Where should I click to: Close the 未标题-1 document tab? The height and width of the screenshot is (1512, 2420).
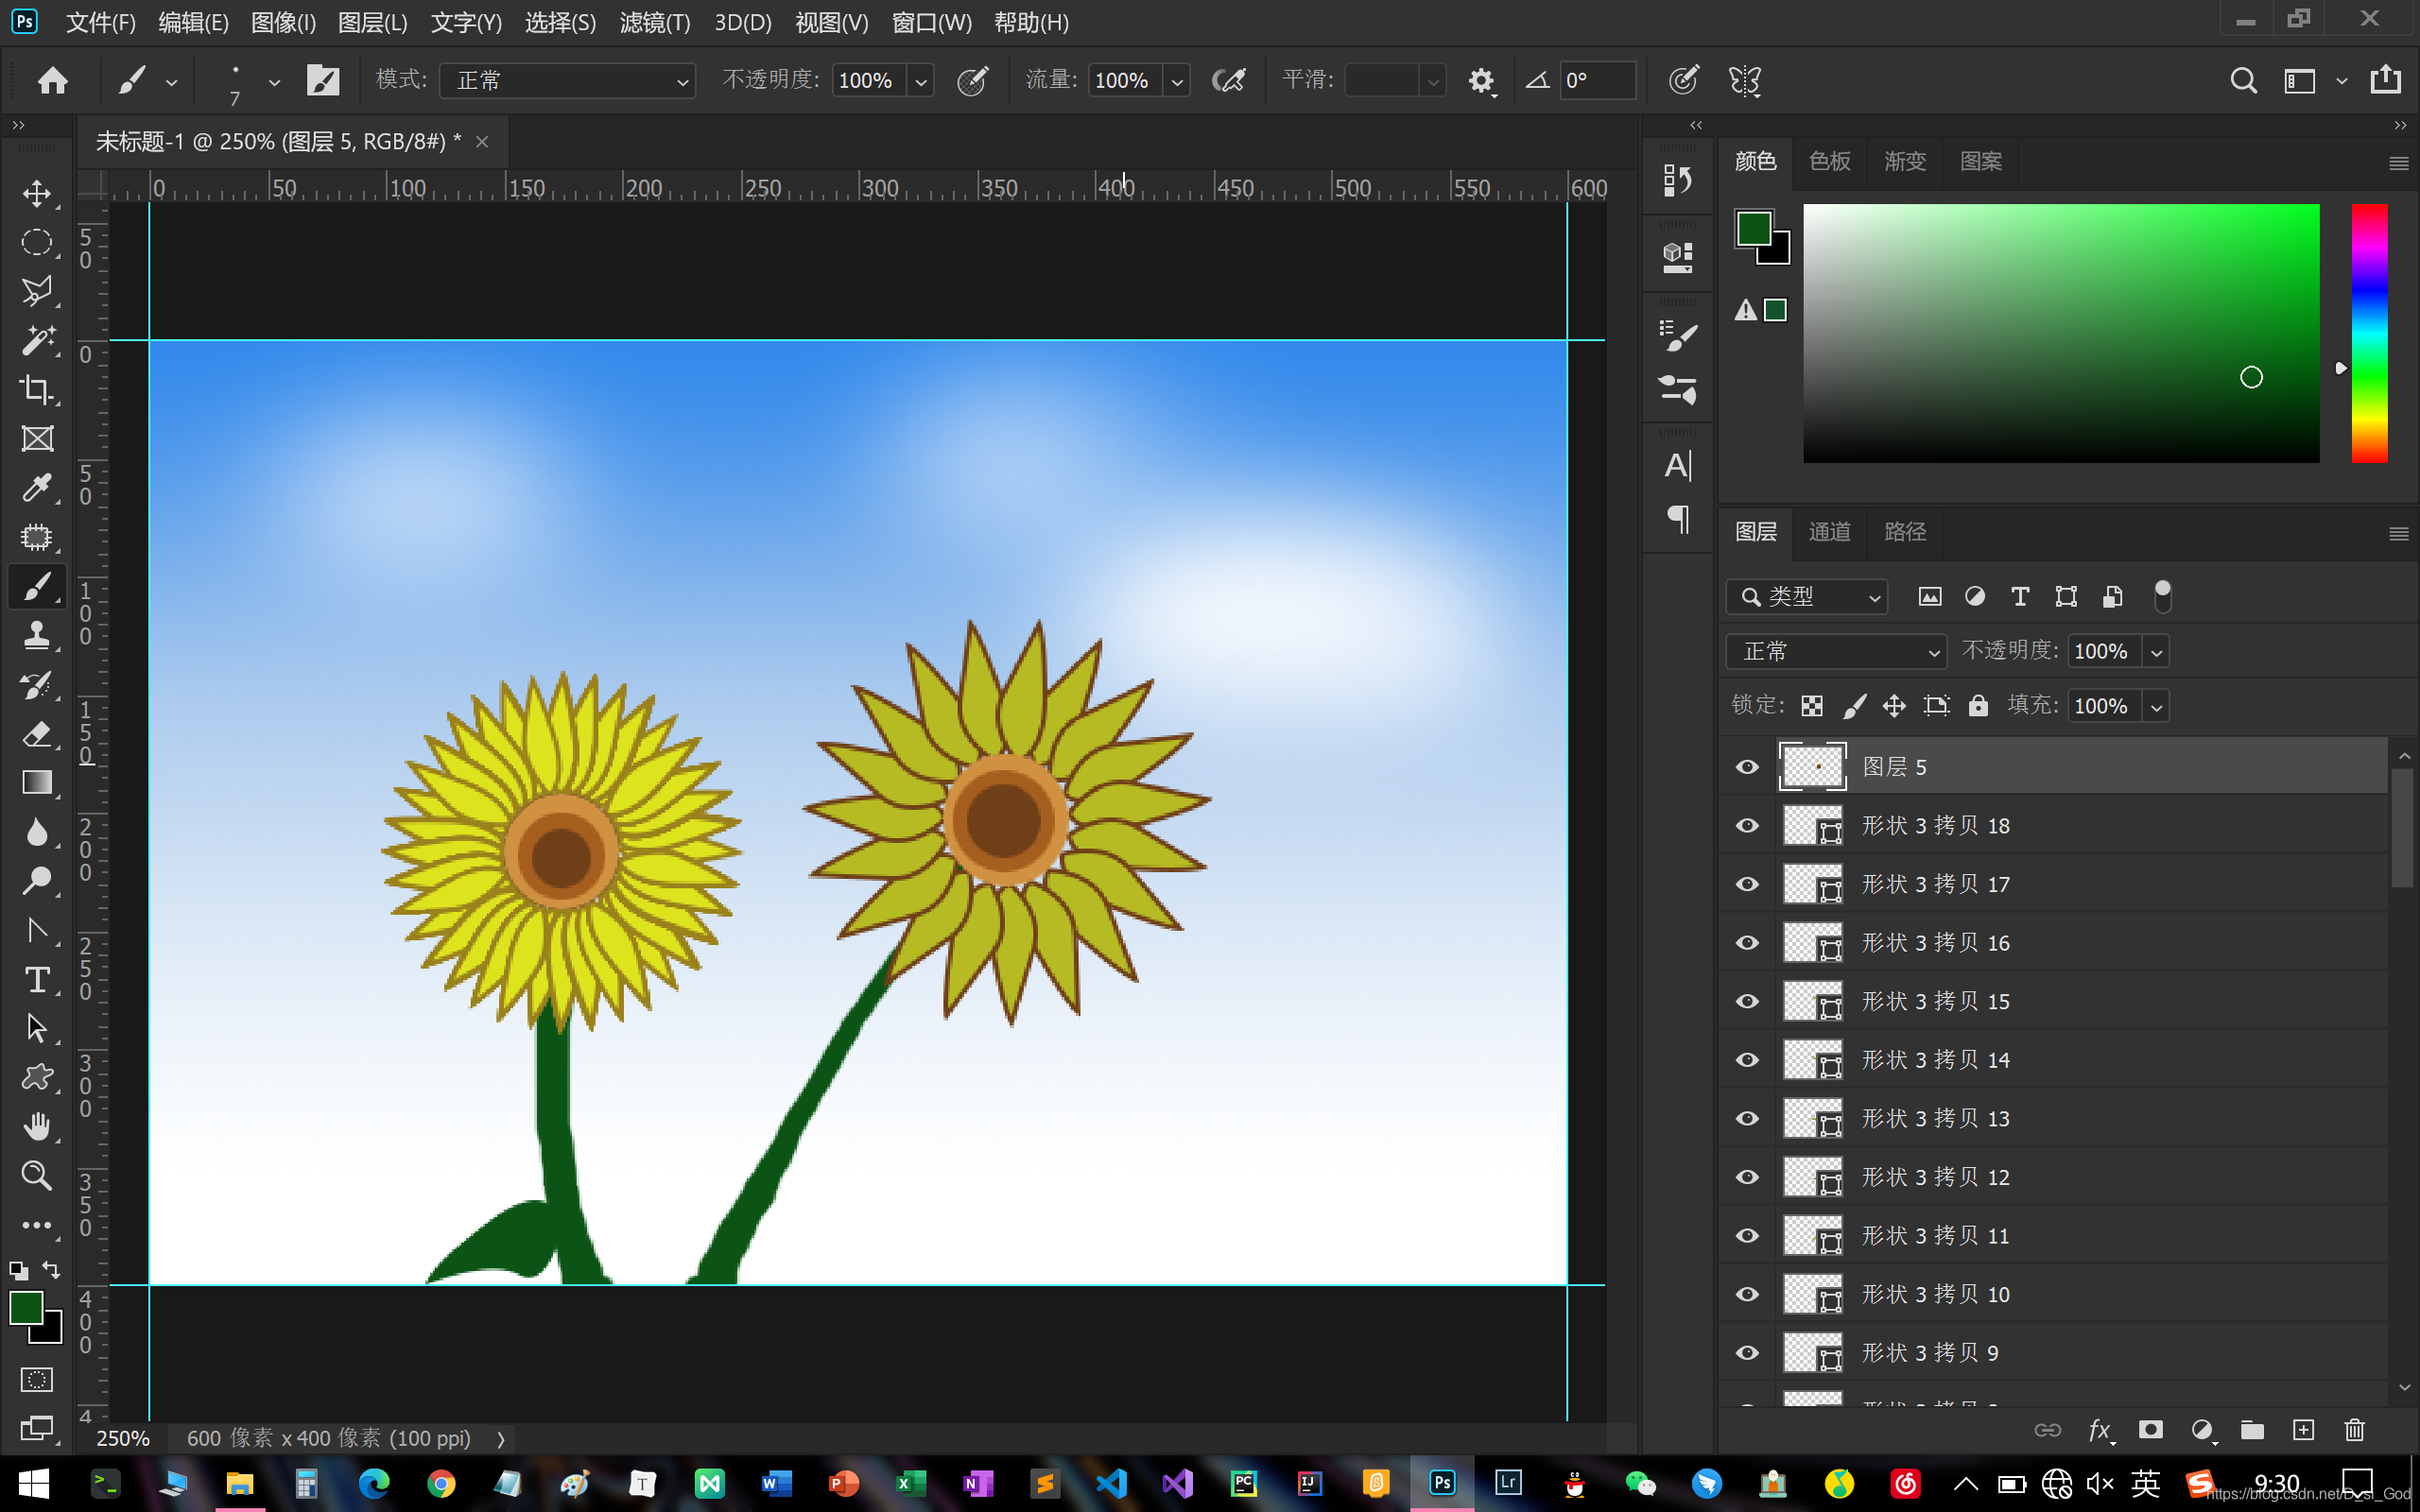482,142
